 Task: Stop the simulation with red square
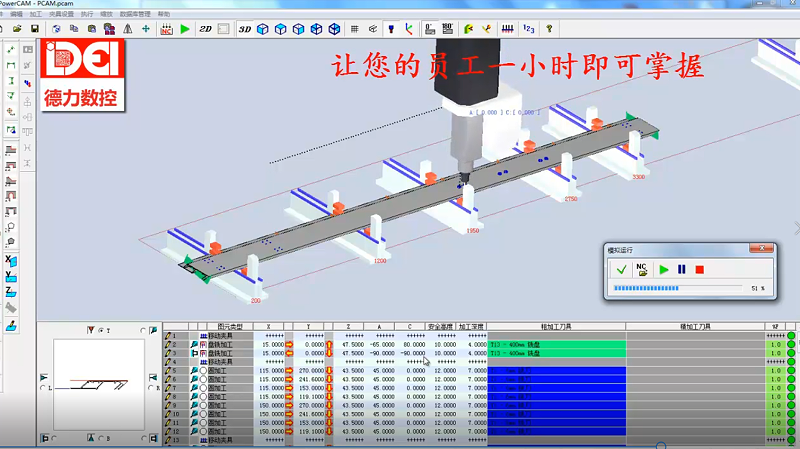click(x=700, y=269)
